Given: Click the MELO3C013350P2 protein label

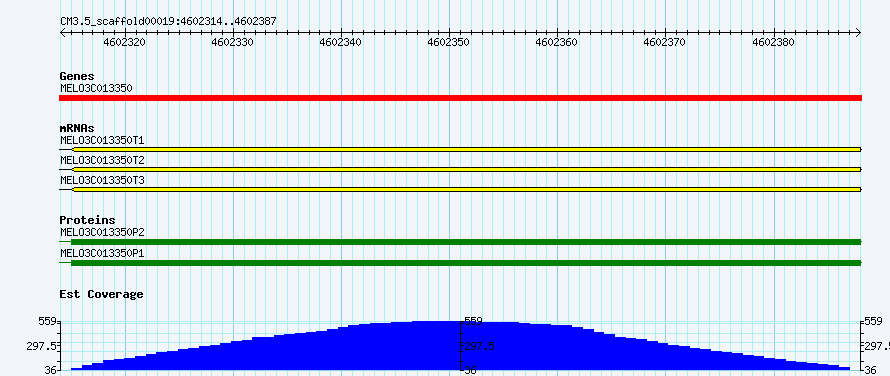Looking at the screenshot, I should pyautogui.click(x=102, y=232).
